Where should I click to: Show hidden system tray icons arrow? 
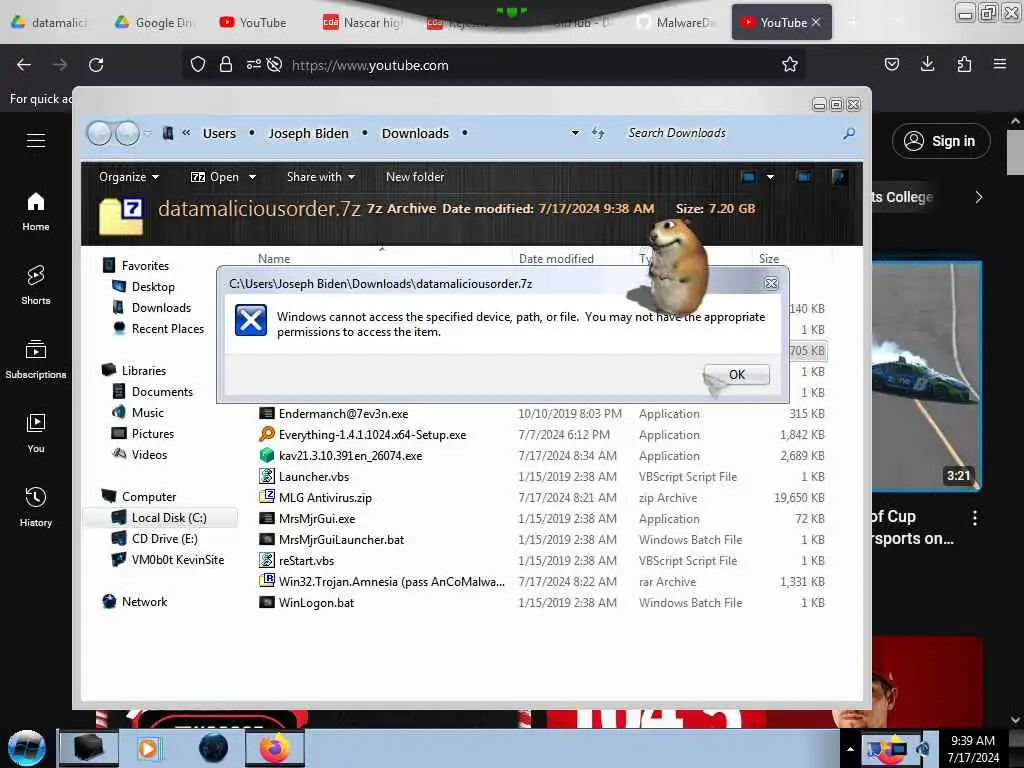pos(850,749)
